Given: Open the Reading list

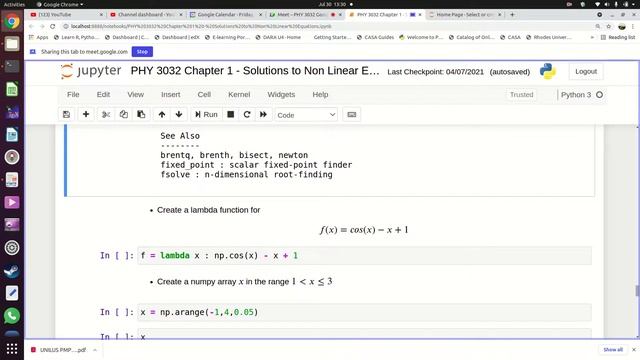Looking at the screenshot, I should pos(618,37).
